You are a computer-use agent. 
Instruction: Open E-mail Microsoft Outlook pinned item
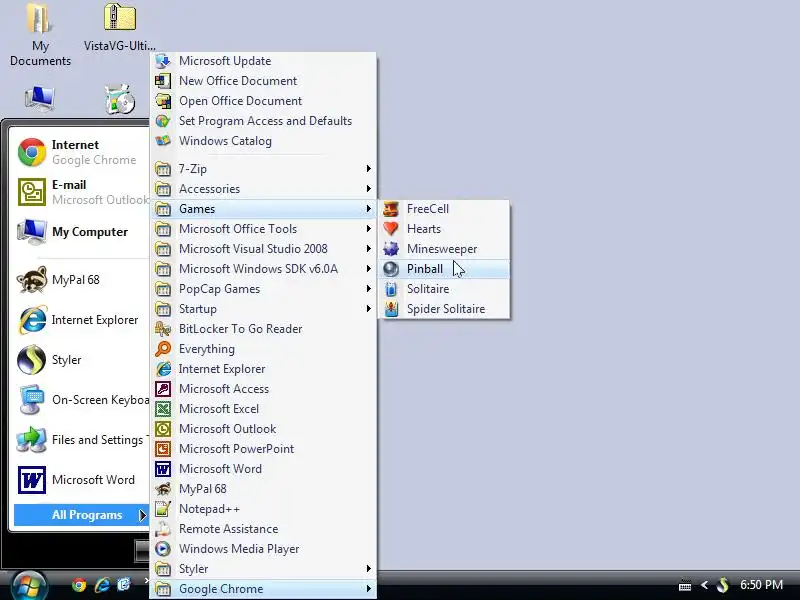(81, 192)
